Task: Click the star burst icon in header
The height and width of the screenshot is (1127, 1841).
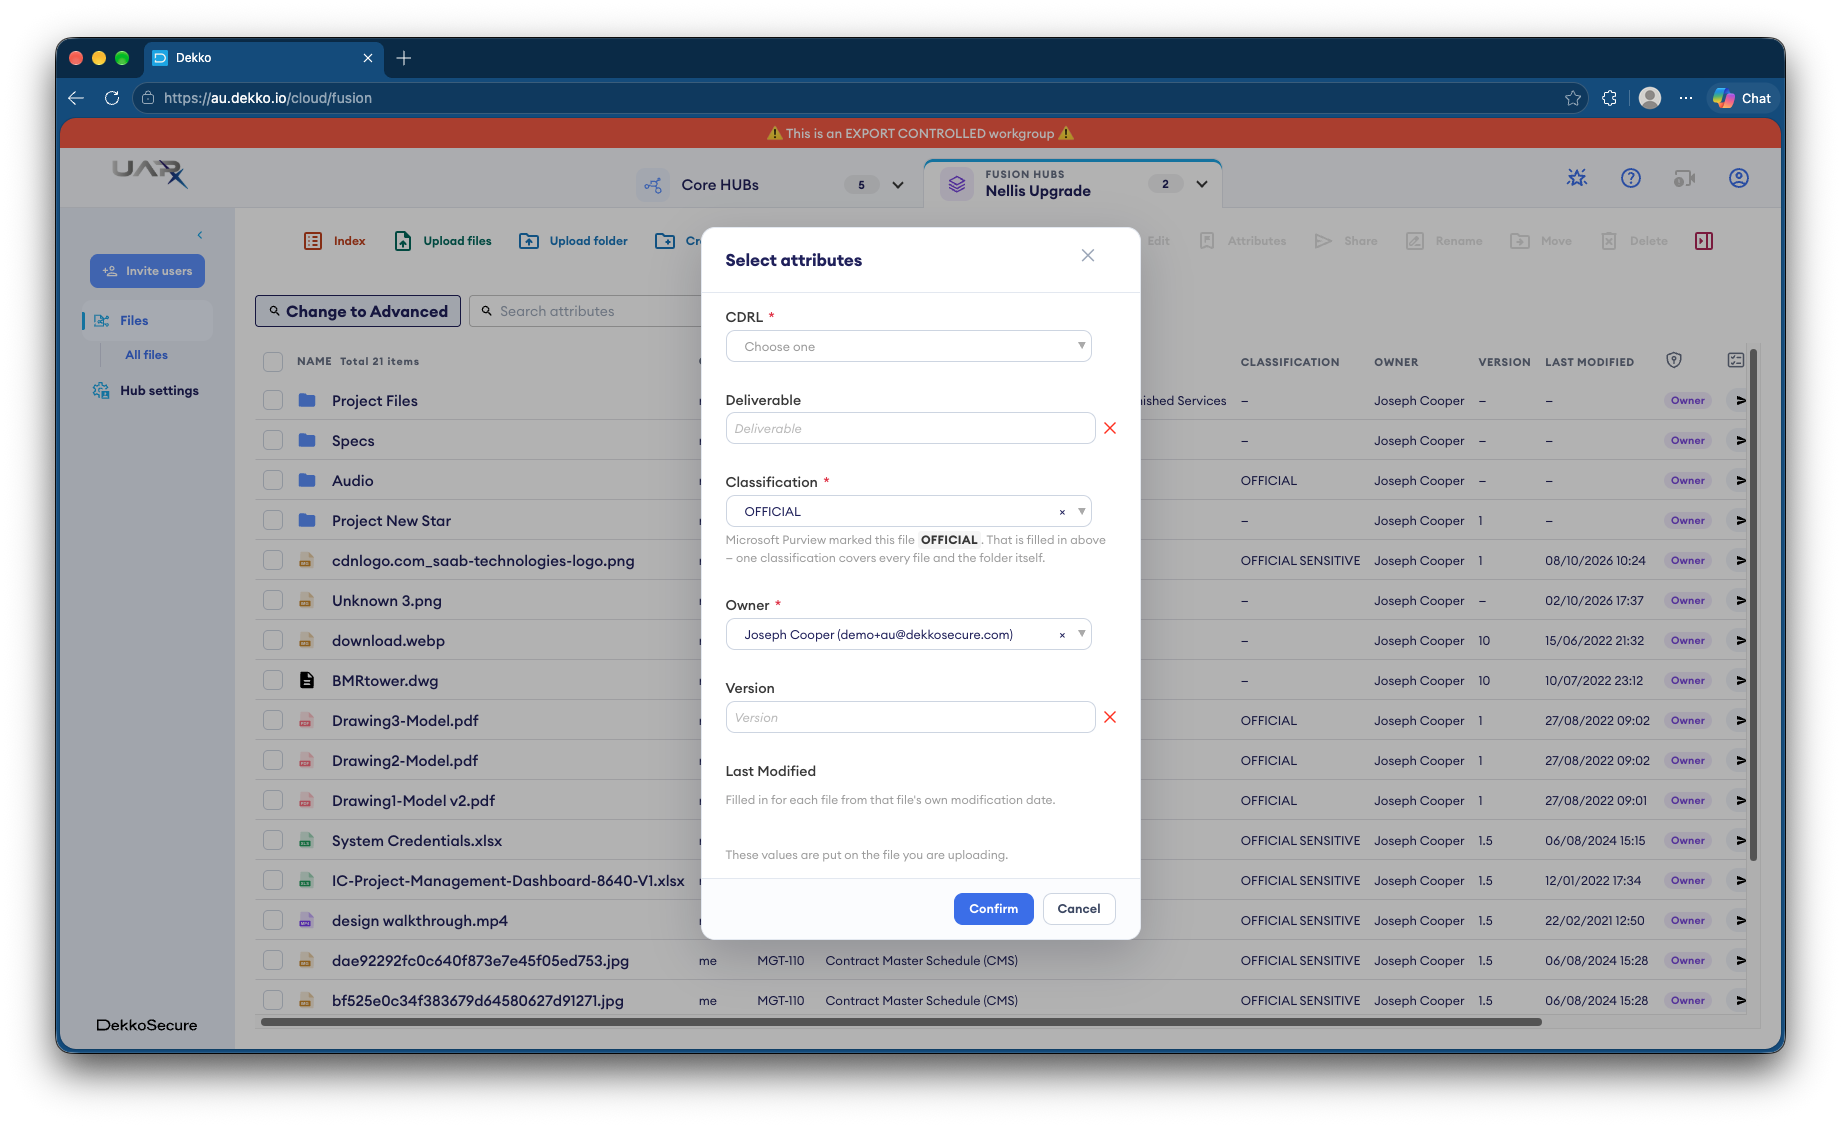Action: (1577, 178)
